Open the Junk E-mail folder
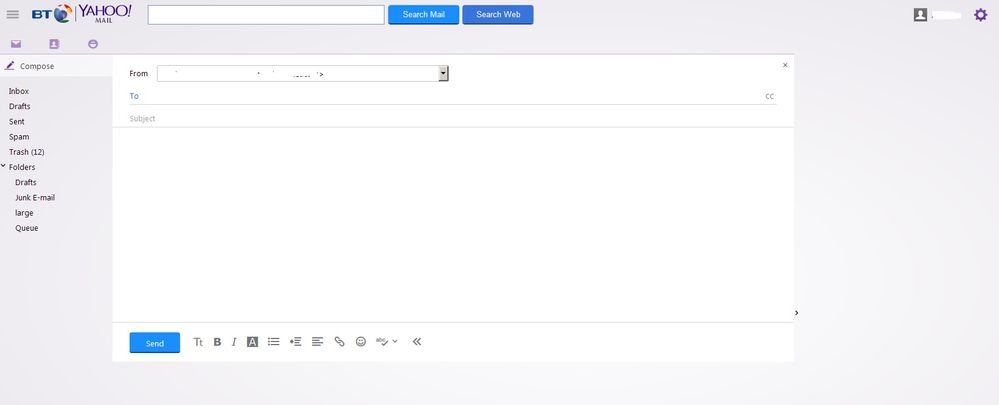The image size is (999, 405). click(35, 197)
